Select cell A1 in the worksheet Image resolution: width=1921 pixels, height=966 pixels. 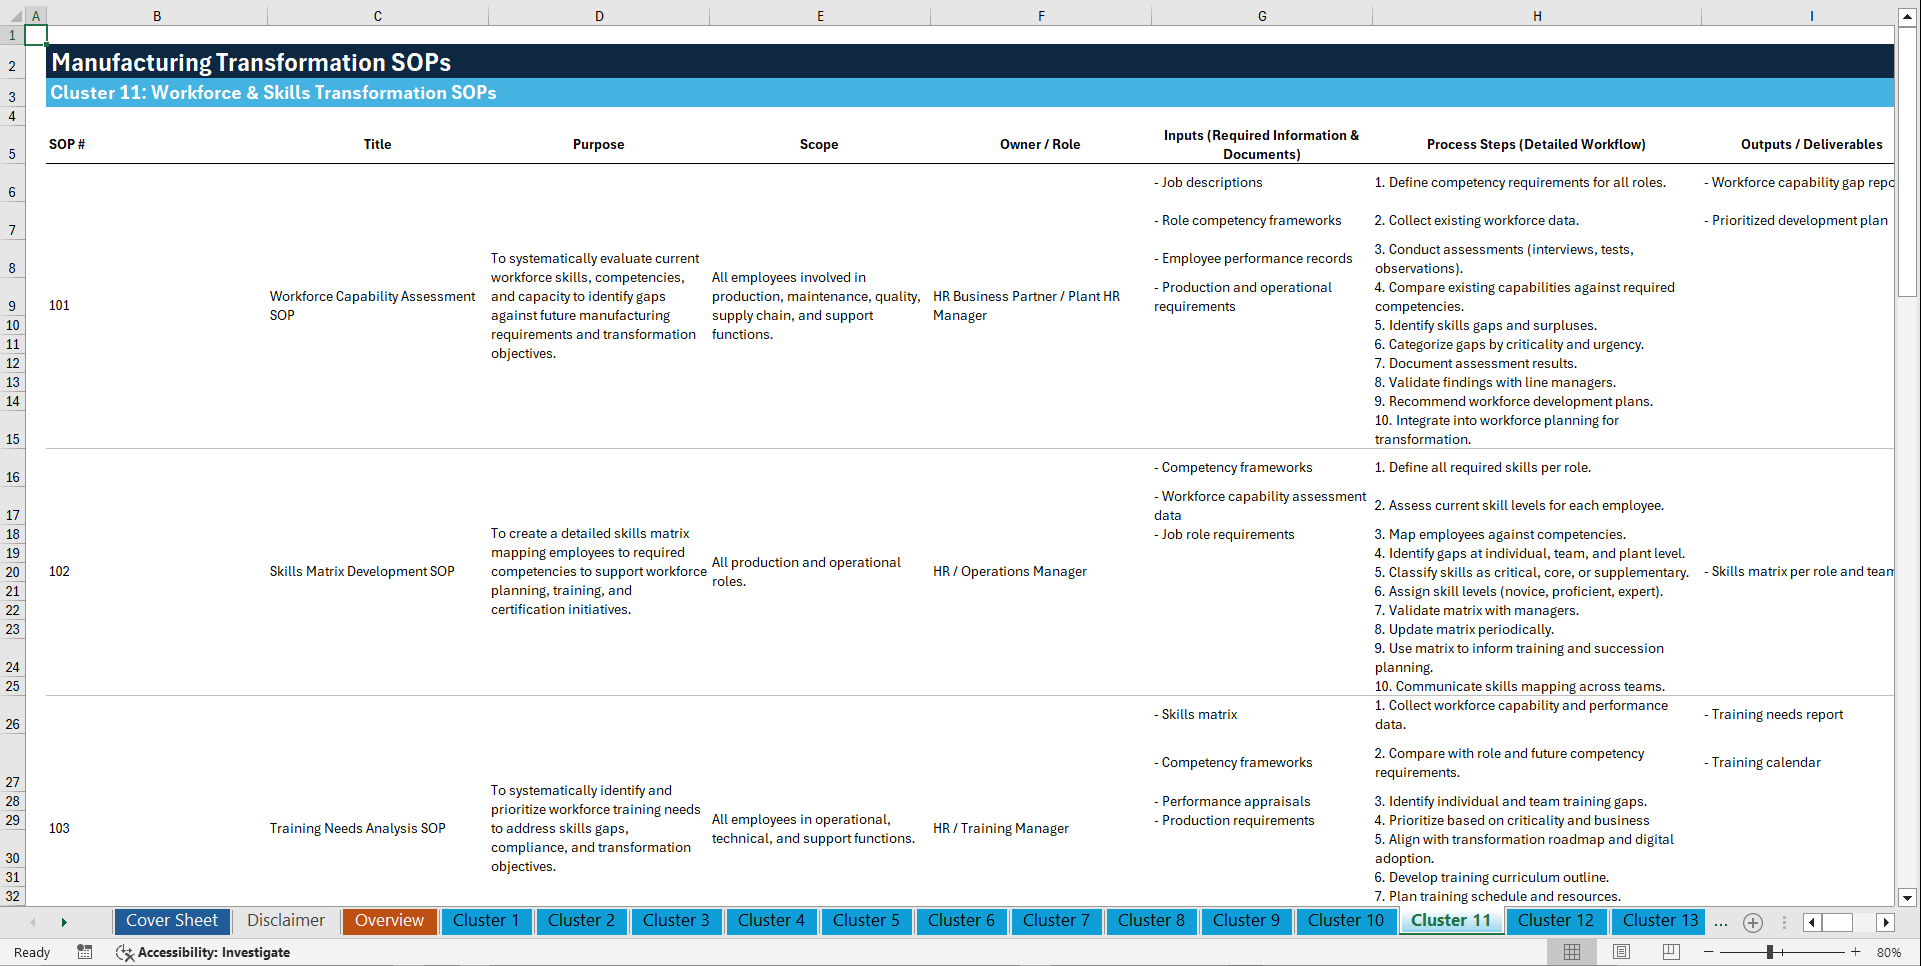pos(36,33)
